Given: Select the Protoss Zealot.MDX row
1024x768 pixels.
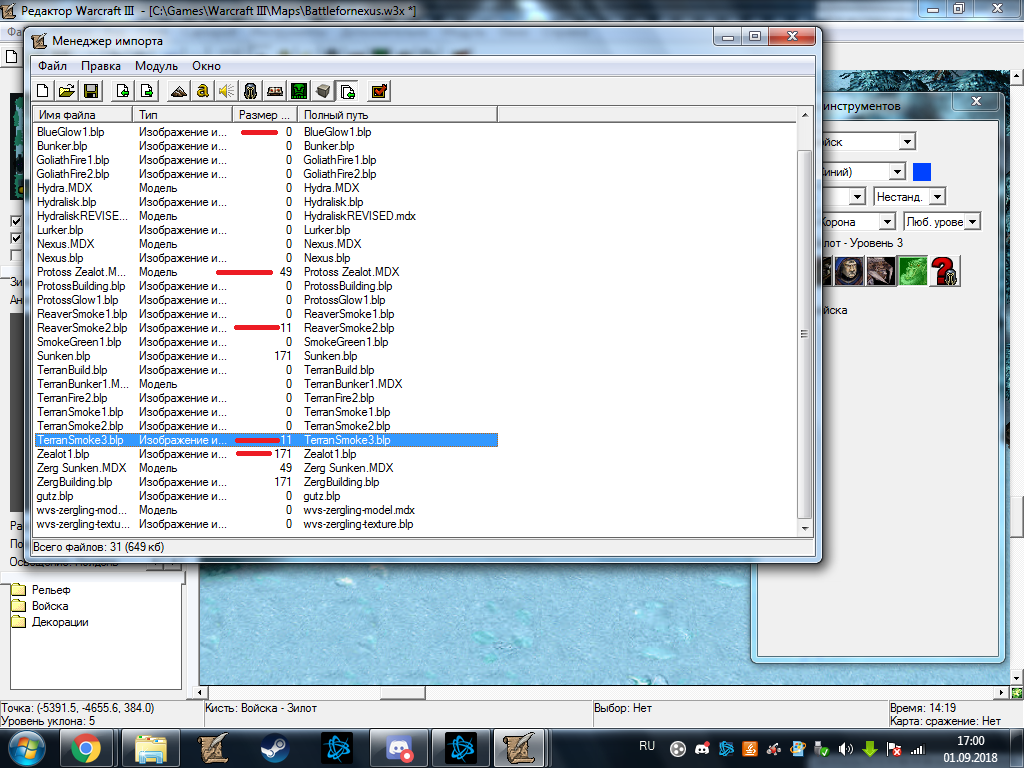Looking at the screenshot, I should pos(266,272).
